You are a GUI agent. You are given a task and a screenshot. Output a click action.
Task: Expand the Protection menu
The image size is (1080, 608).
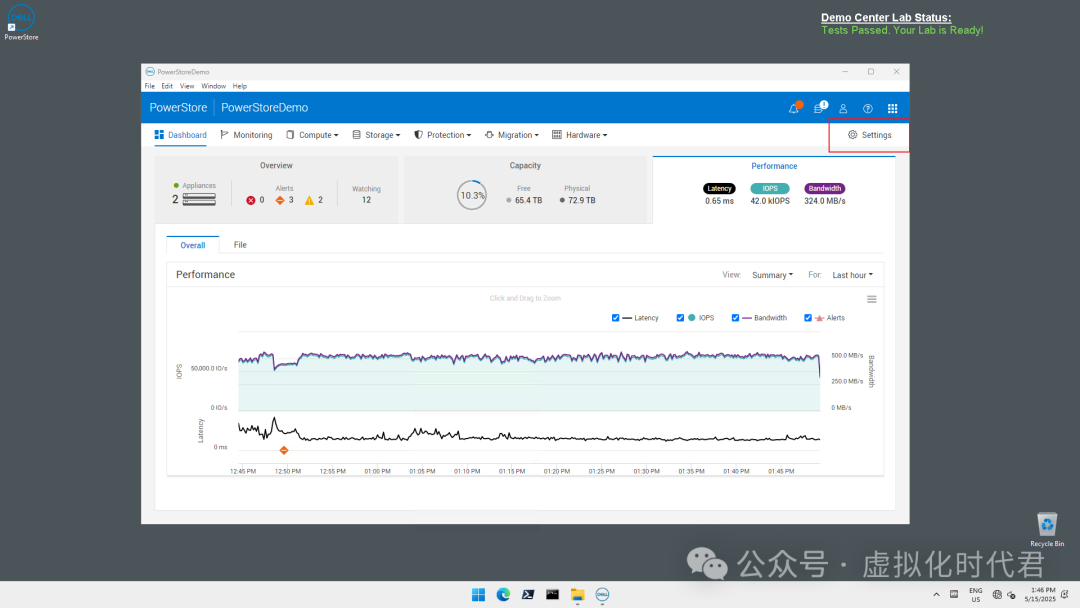coord(442,135)
